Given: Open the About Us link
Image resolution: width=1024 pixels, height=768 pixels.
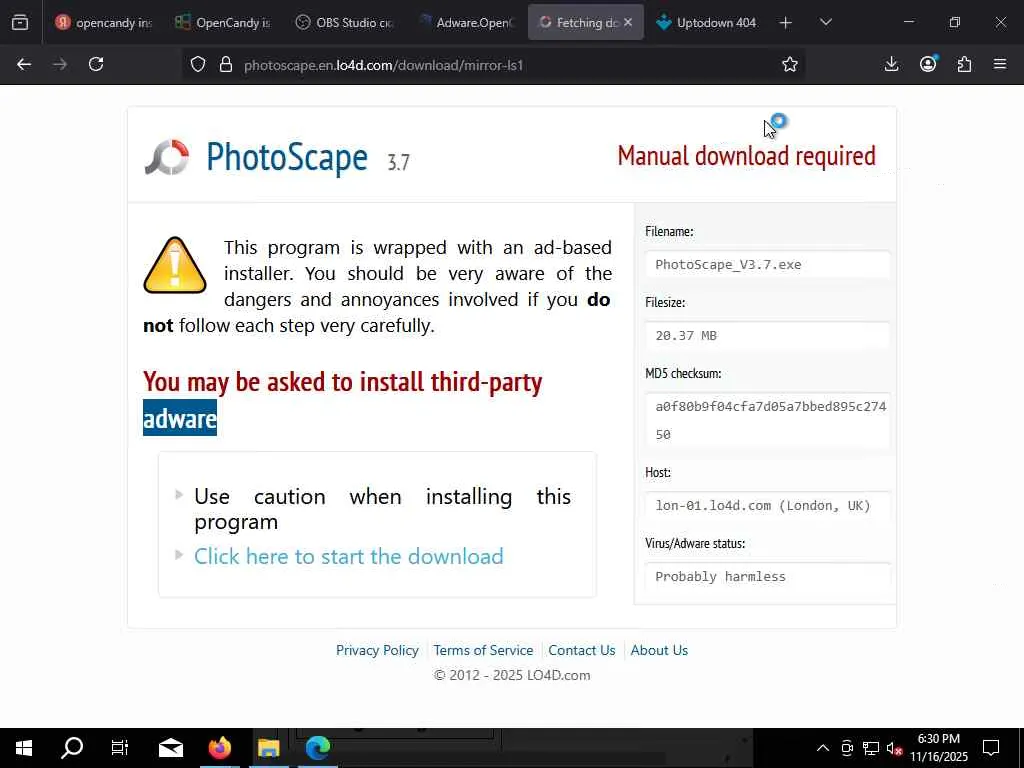Looking at the screenshot, I should (x=659, y=650).
